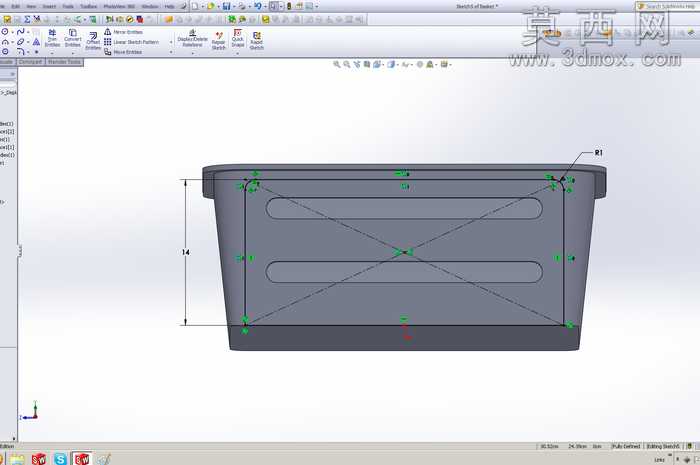
Task: Select the Point sketch tool
Action: [x=37, y=52]
